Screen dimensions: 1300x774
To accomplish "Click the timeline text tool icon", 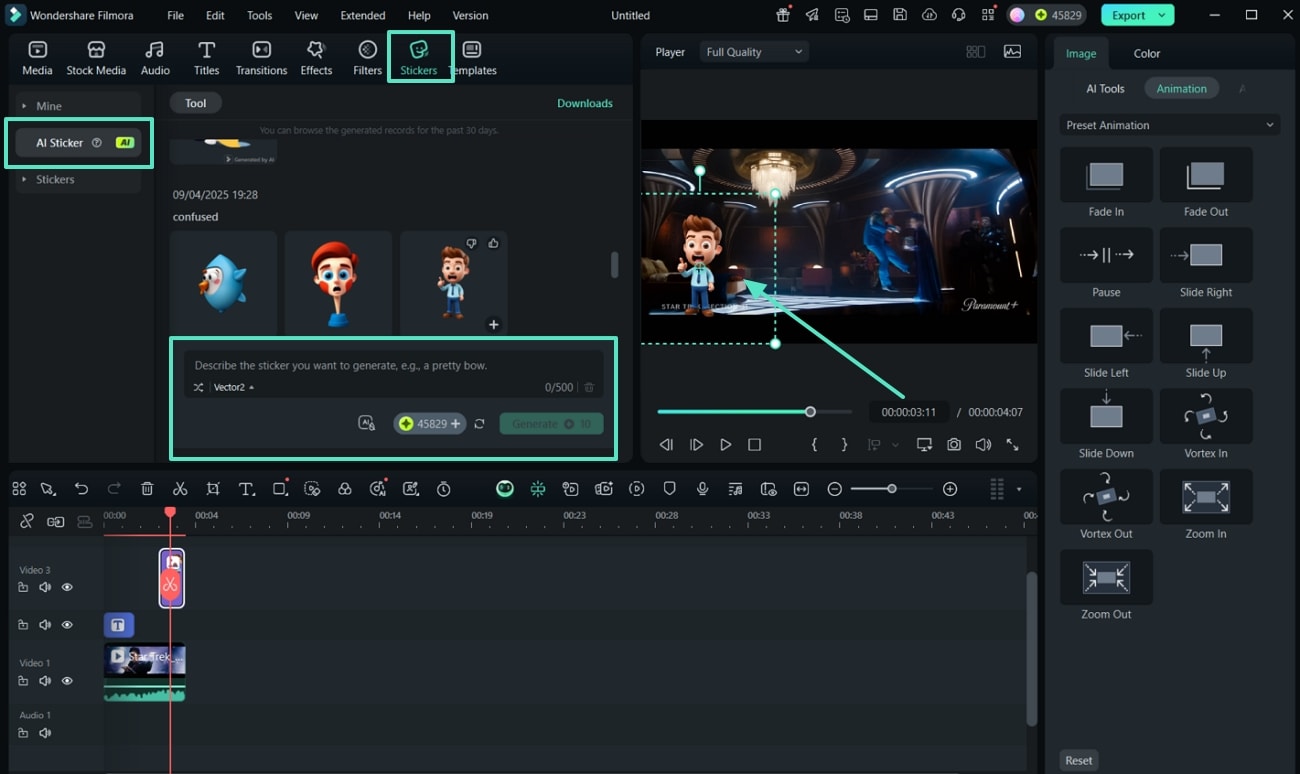I will (246, 488).
